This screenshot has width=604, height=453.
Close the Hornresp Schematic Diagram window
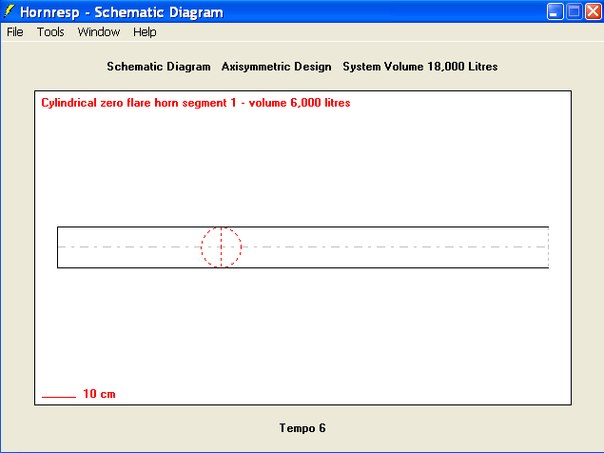[592, 12]
